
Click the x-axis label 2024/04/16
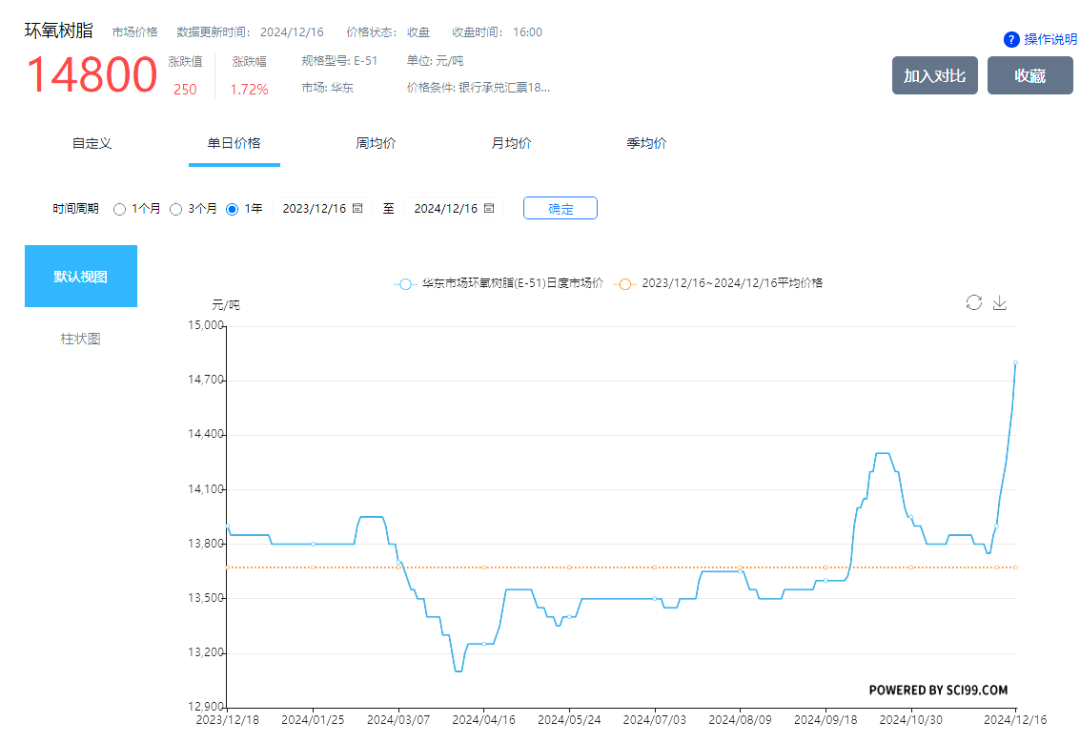click(484, 720)
